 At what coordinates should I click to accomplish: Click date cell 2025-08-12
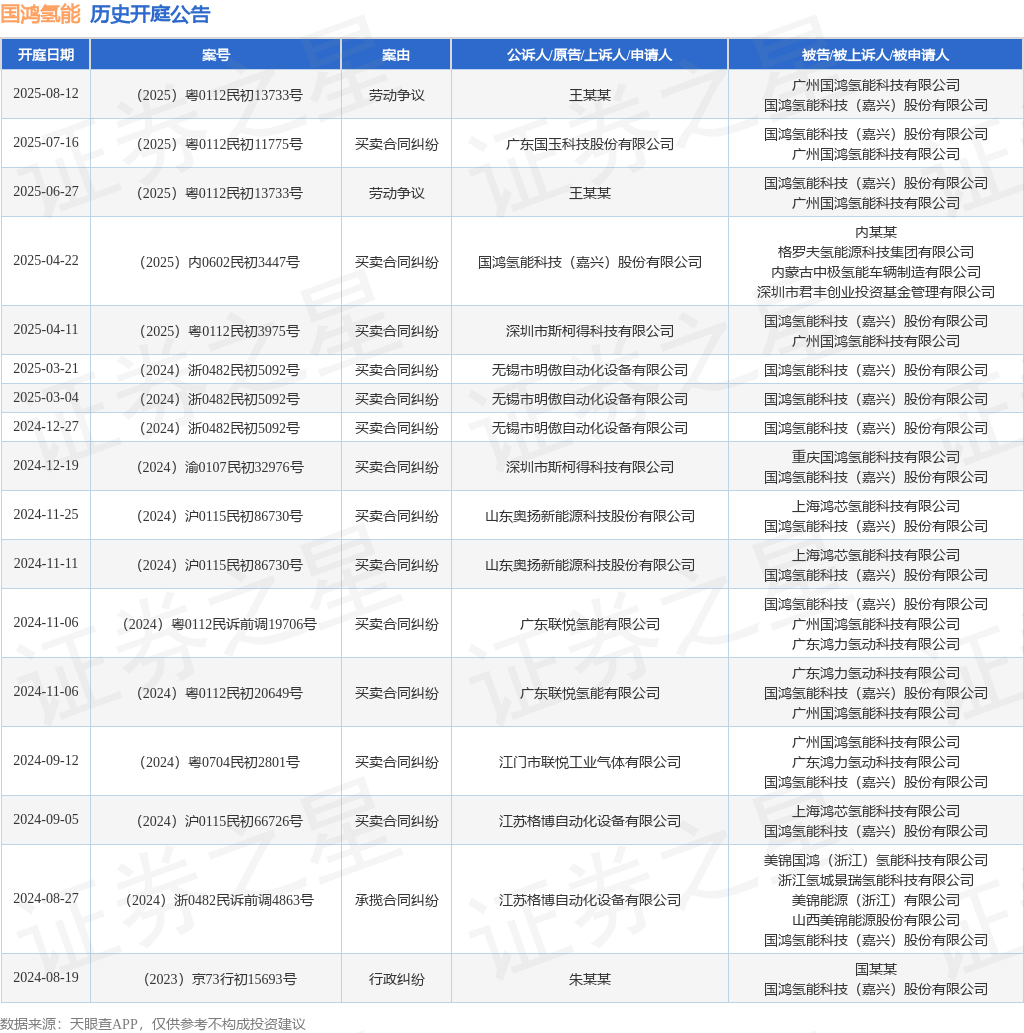tap(45, 94)
